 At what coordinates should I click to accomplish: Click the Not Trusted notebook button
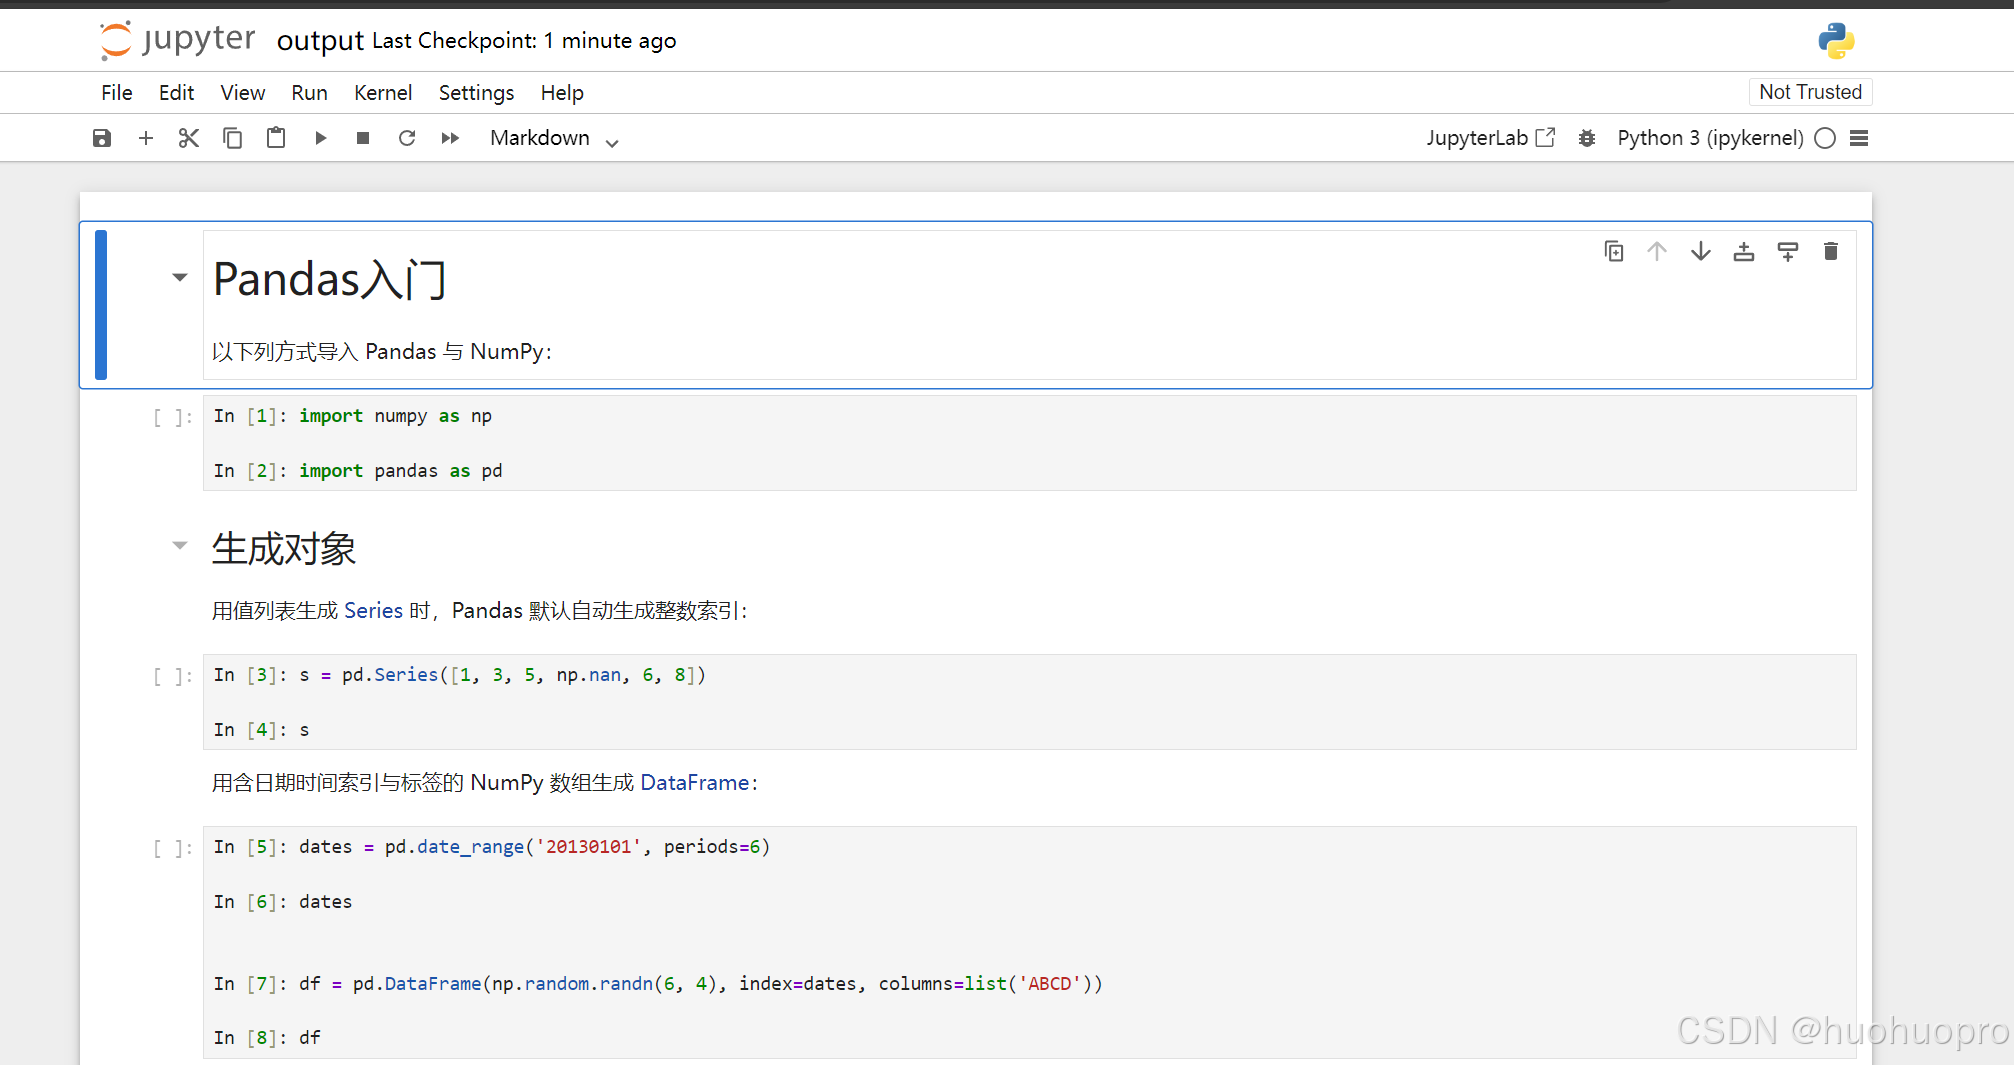coord(1810,92)
